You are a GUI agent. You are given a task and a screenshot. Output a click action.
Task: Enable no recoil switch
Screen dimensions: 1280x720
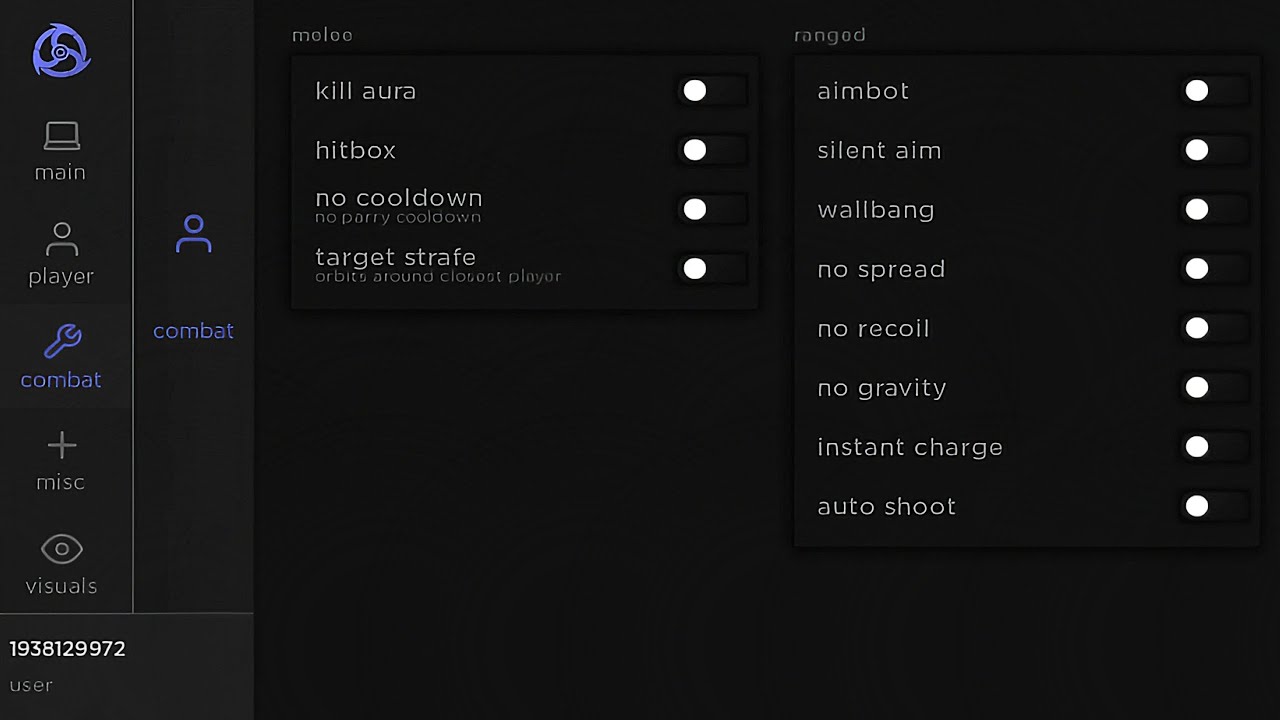[x=1213, y=328]
